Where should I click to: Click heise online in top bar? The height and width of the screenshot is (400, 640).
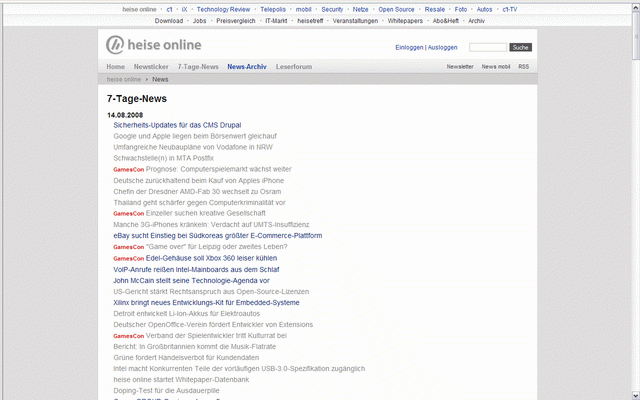point(139,9)
